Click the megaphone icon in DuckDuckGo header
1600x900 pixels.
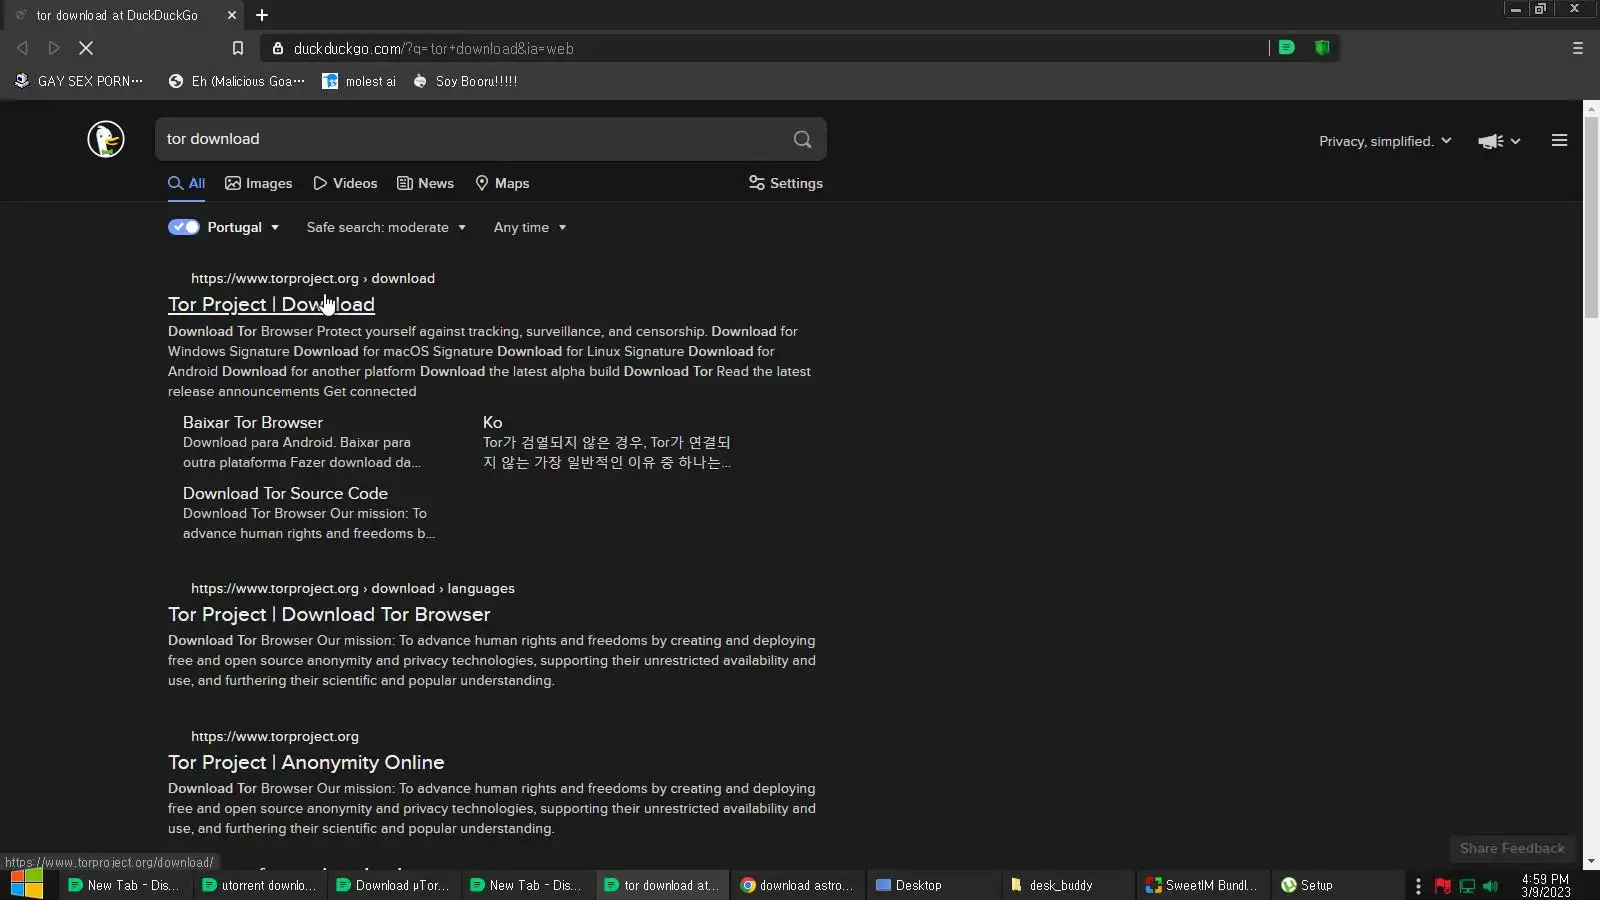pos(1490,141)
